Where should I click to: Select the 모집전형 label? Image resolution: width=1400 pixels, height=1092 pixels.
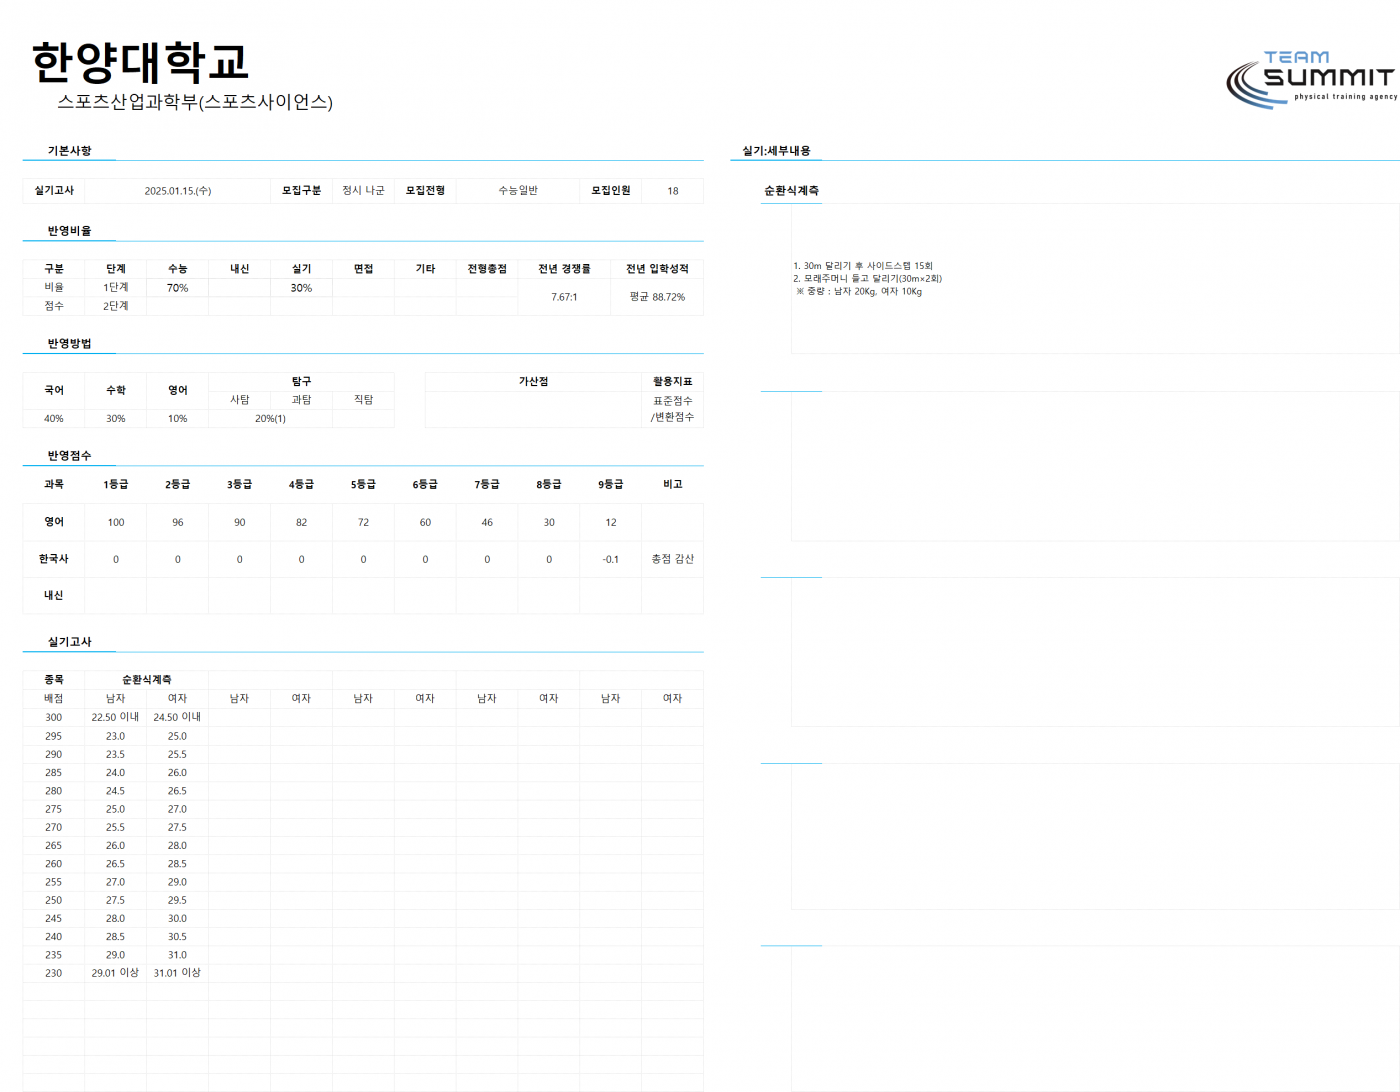(425, 190)
